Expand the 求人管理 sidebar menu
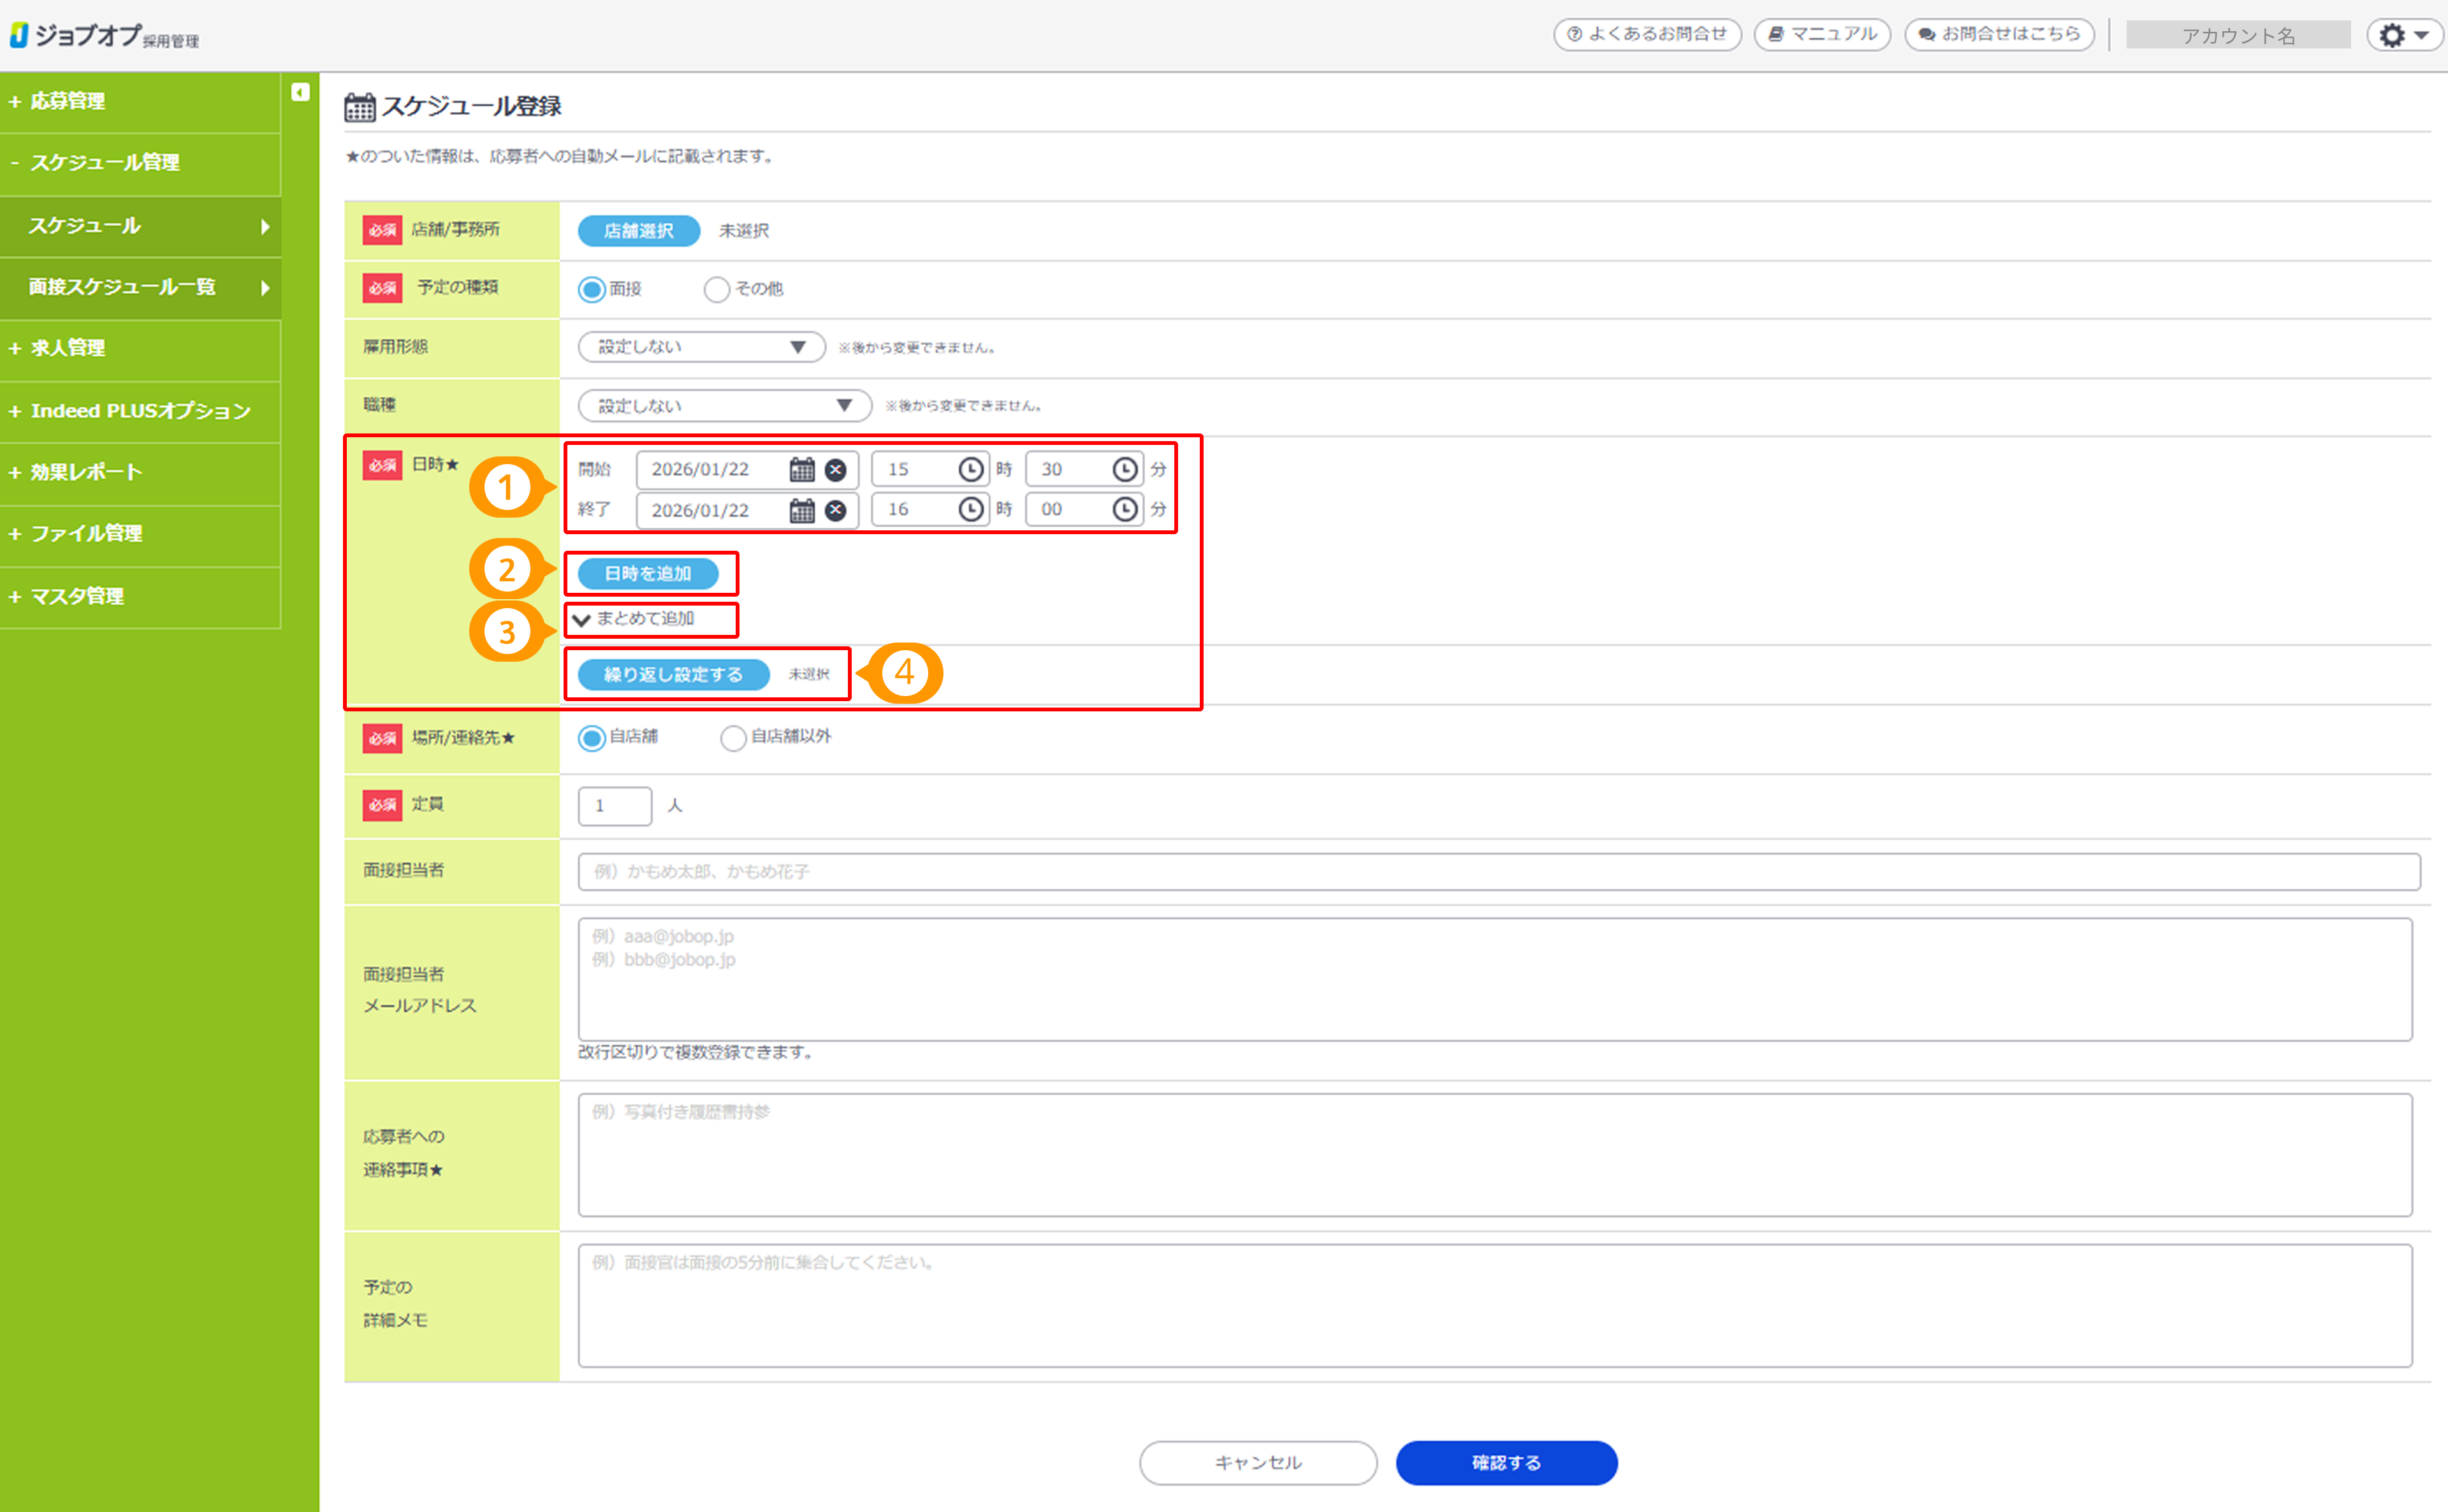This screenshot has width=2448, height=1512. coord(68,348)
